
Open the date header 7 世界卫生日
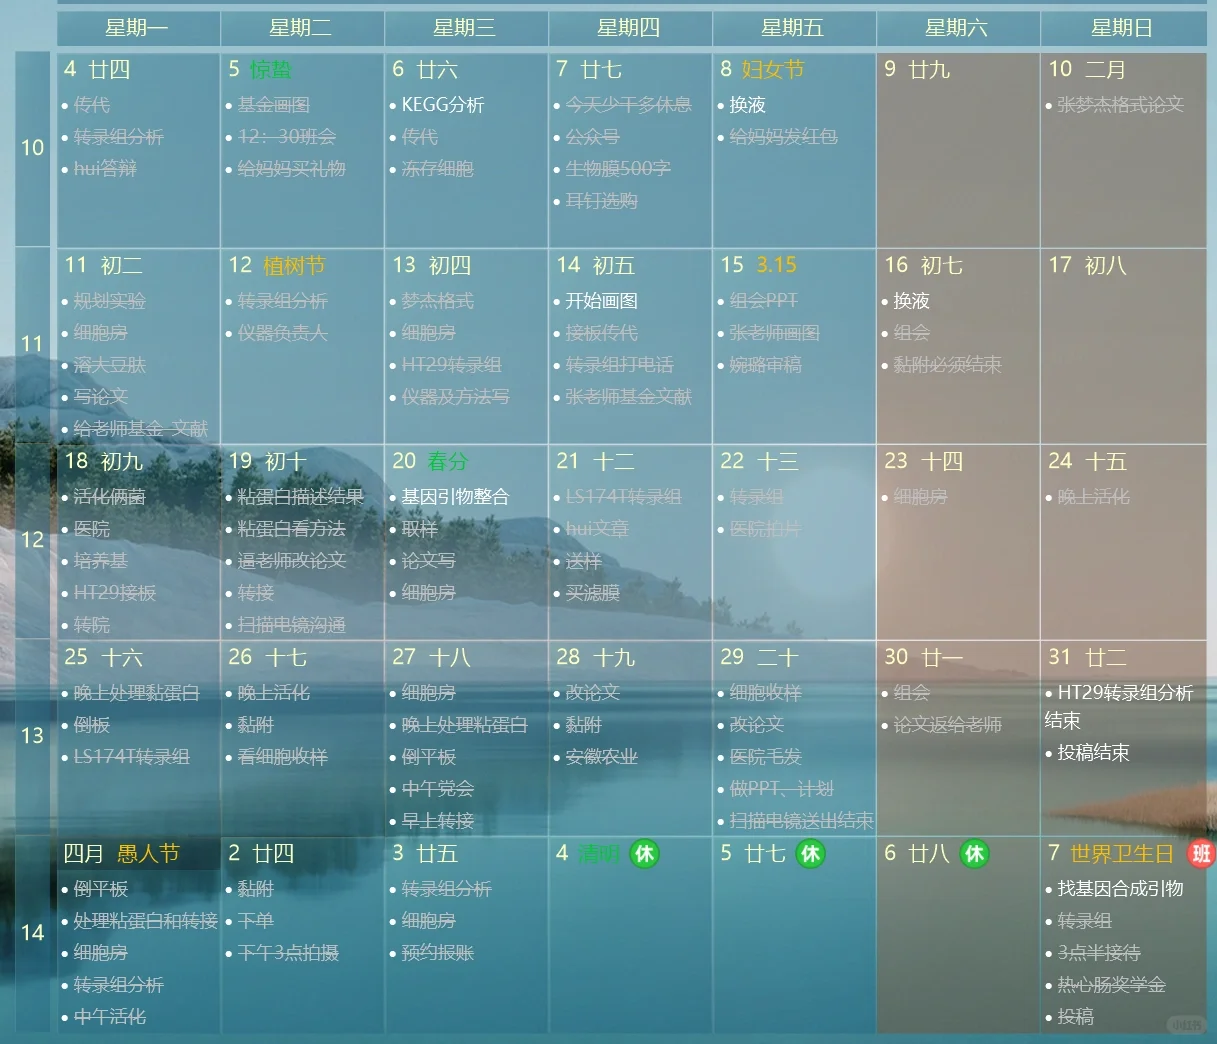point(1111,854)
